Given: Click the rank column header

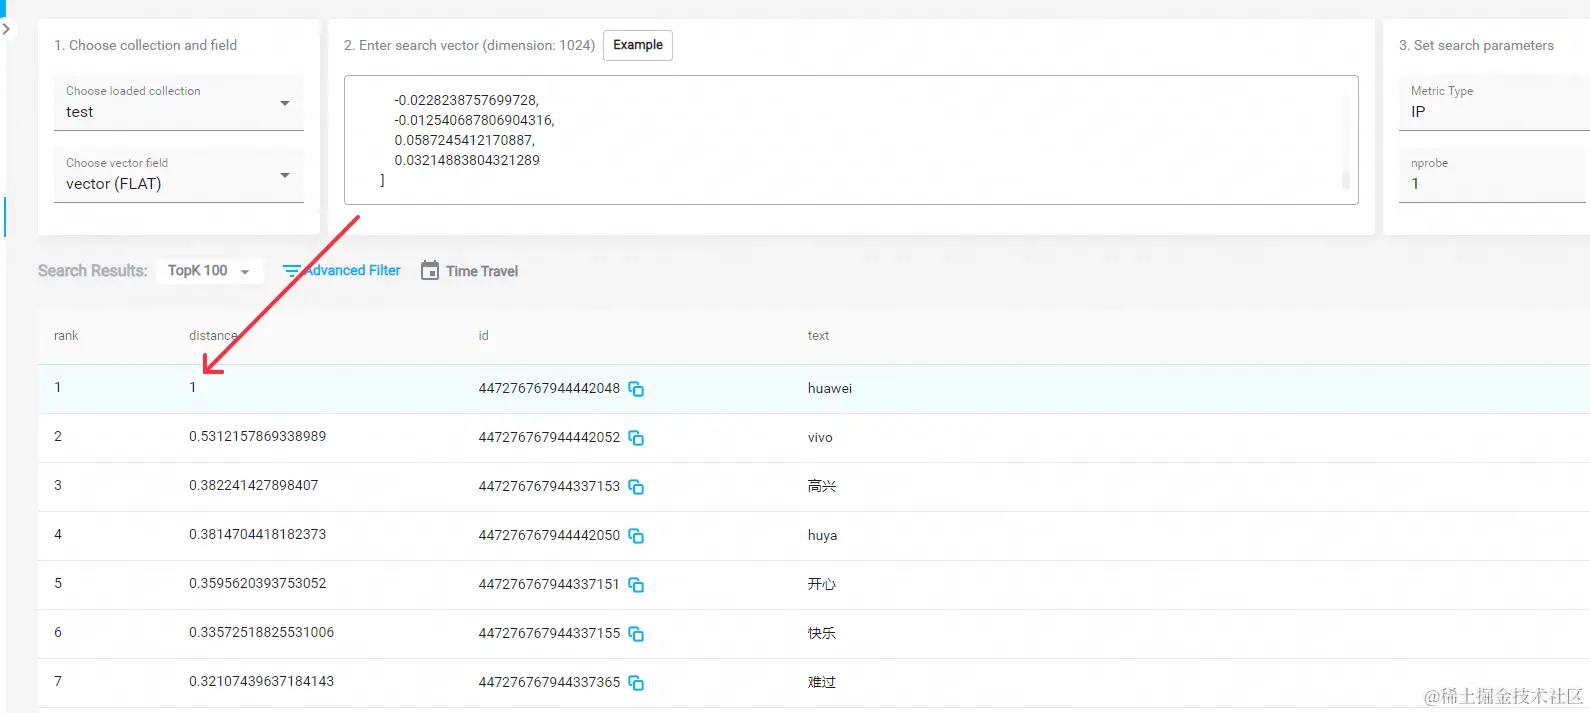Looking at the screenshot, I should (x=66, y=336).
